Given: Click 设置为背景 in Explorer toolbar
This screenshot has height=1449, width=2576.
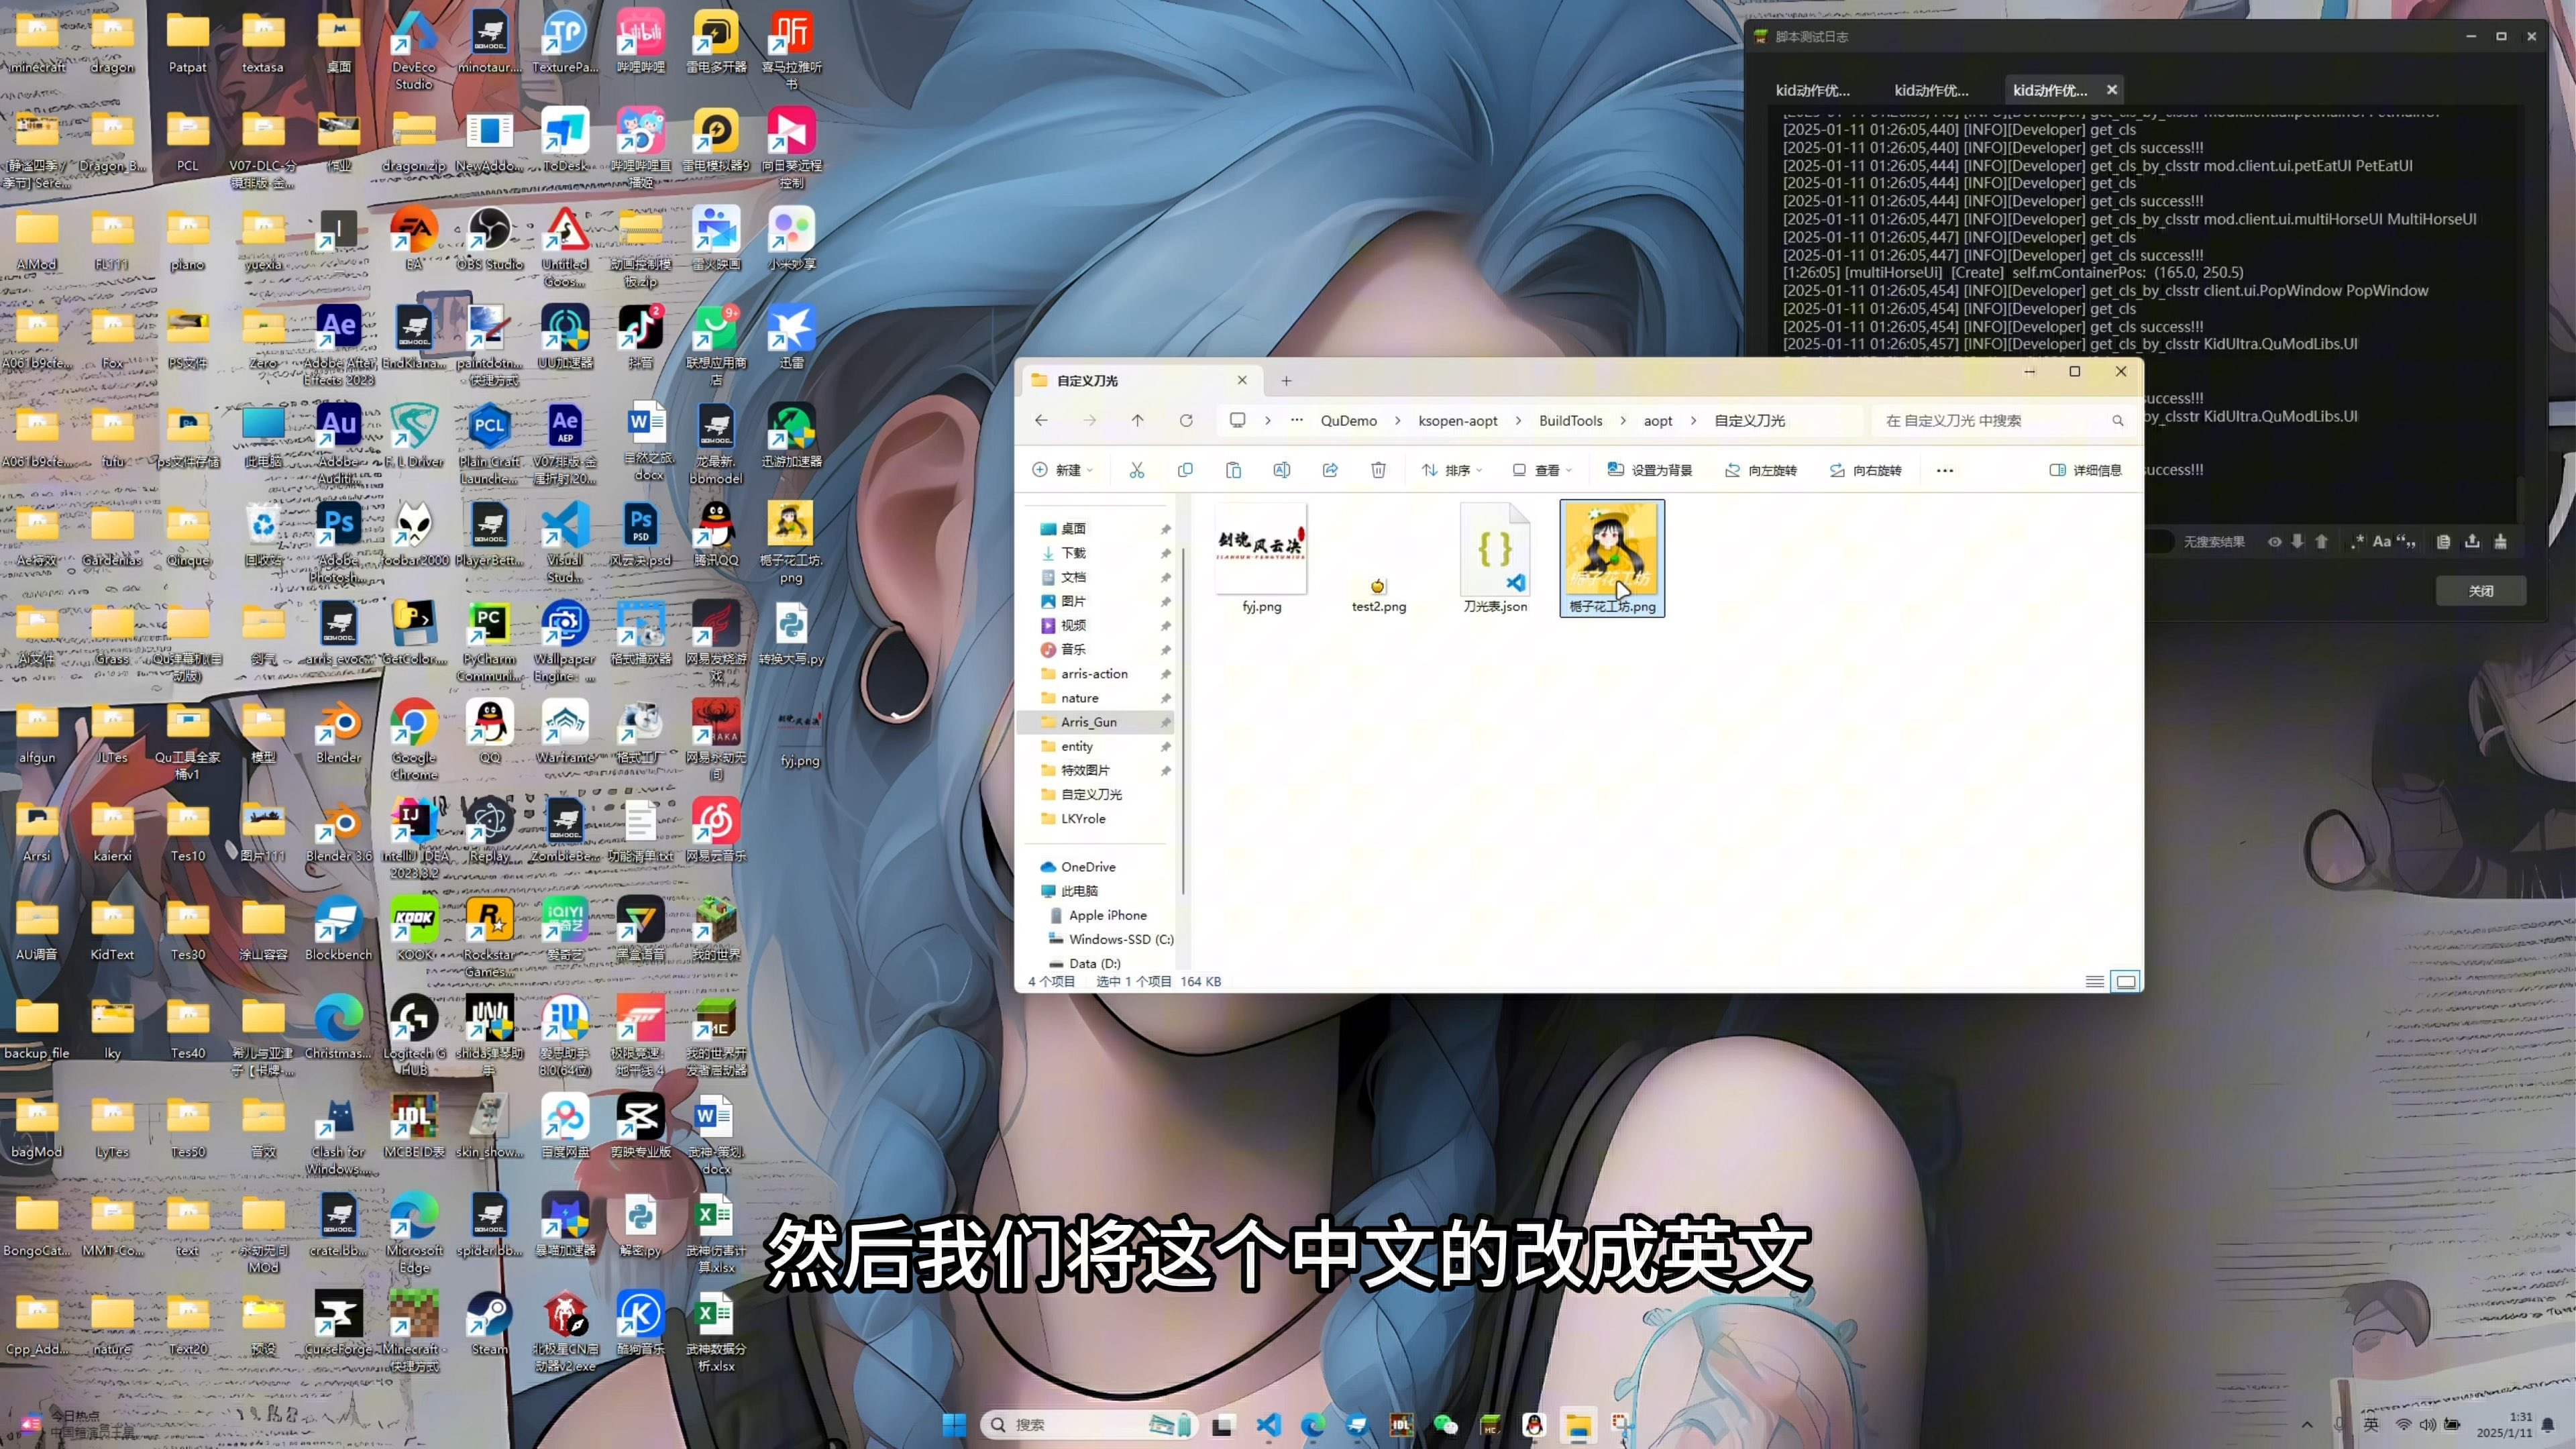Looking at the screenshot, I should coord(1649,470).
